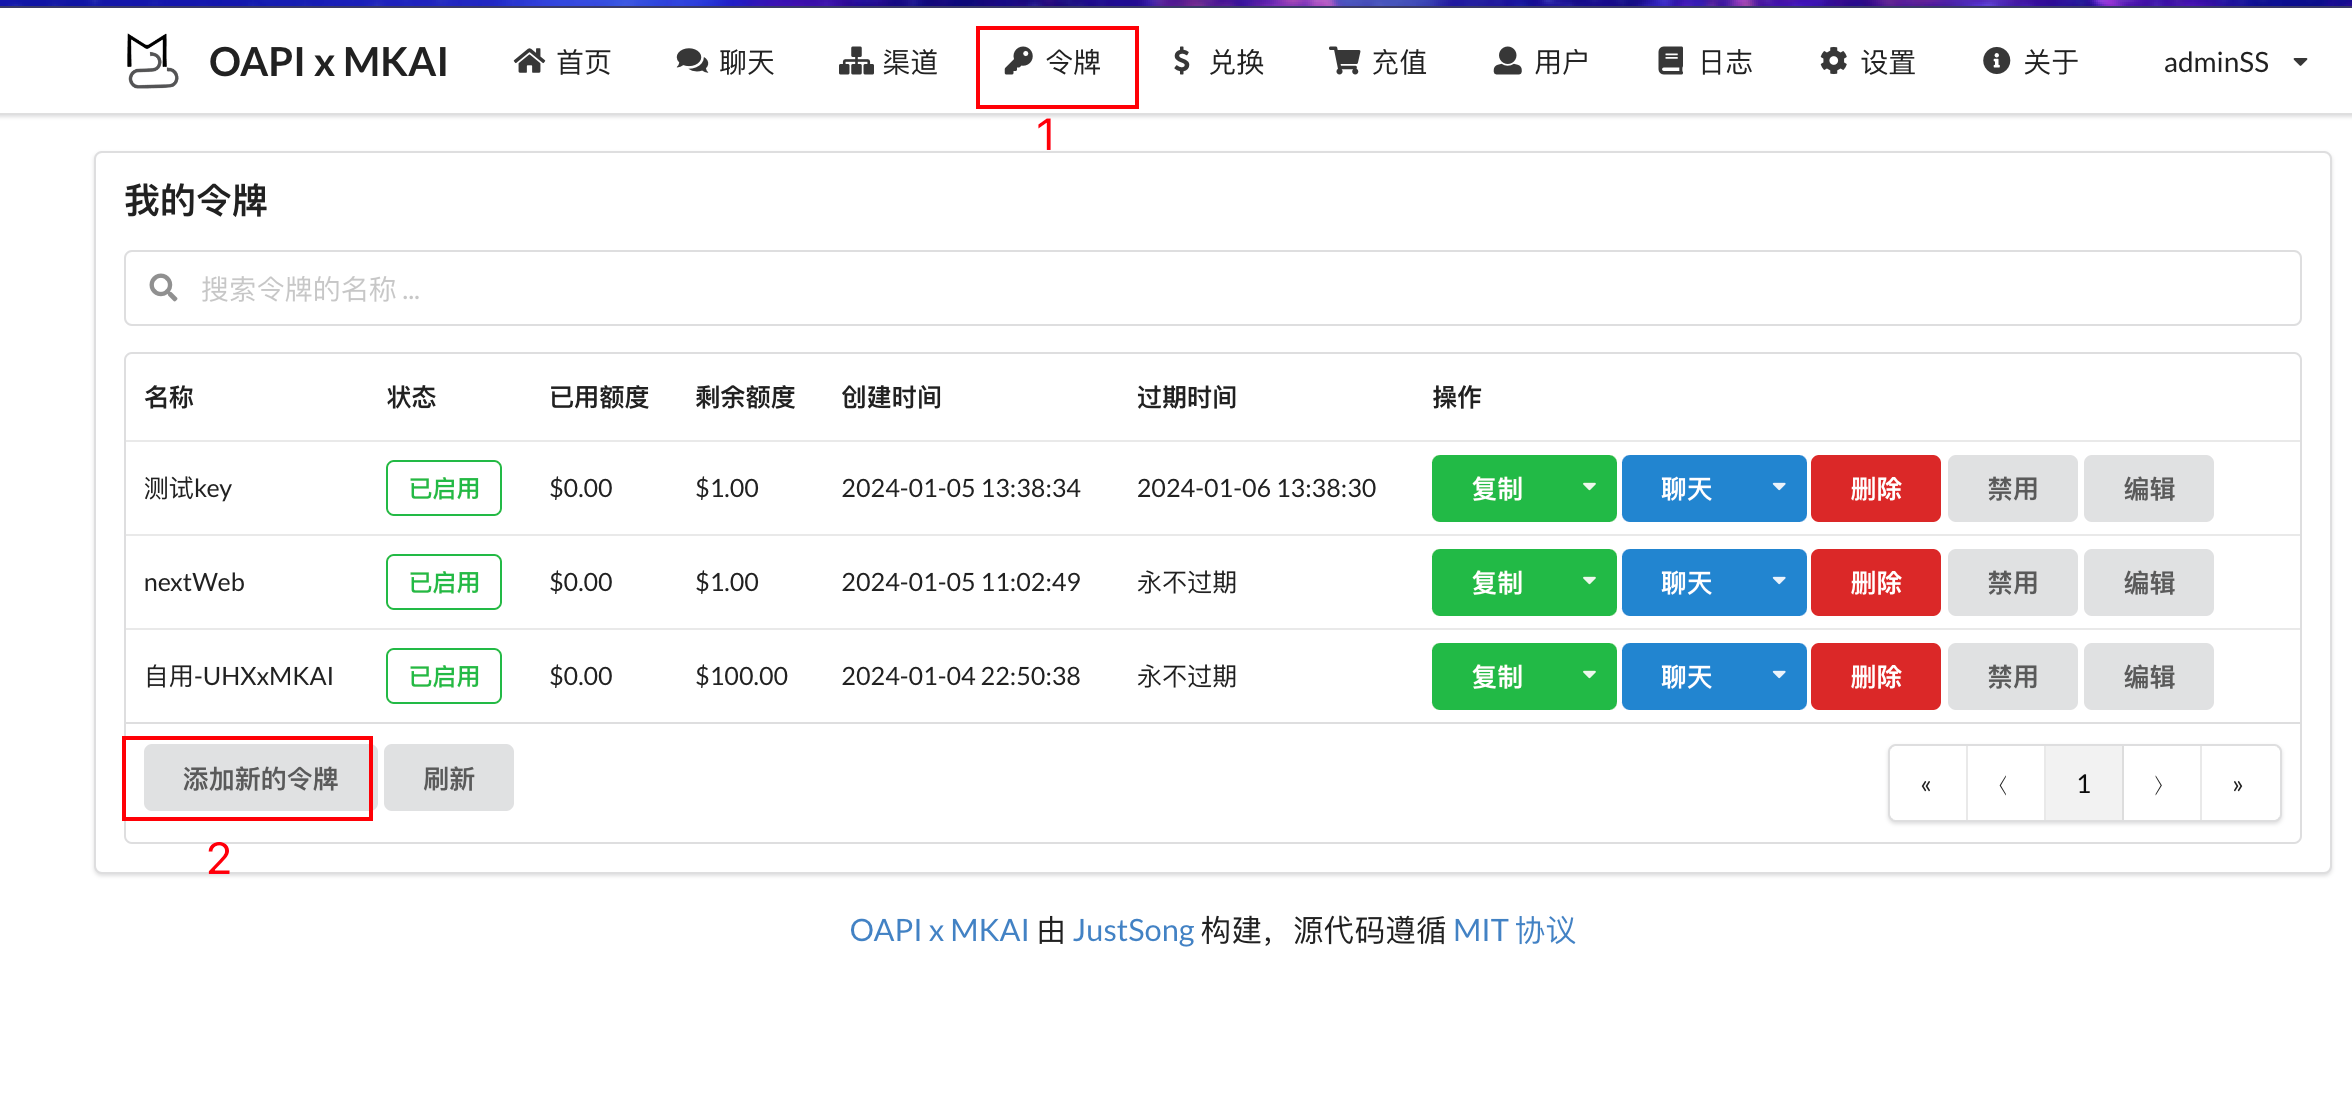Focus the 搜索令牌的名称 search field
The image size is (2352, 1098).
1212,288
